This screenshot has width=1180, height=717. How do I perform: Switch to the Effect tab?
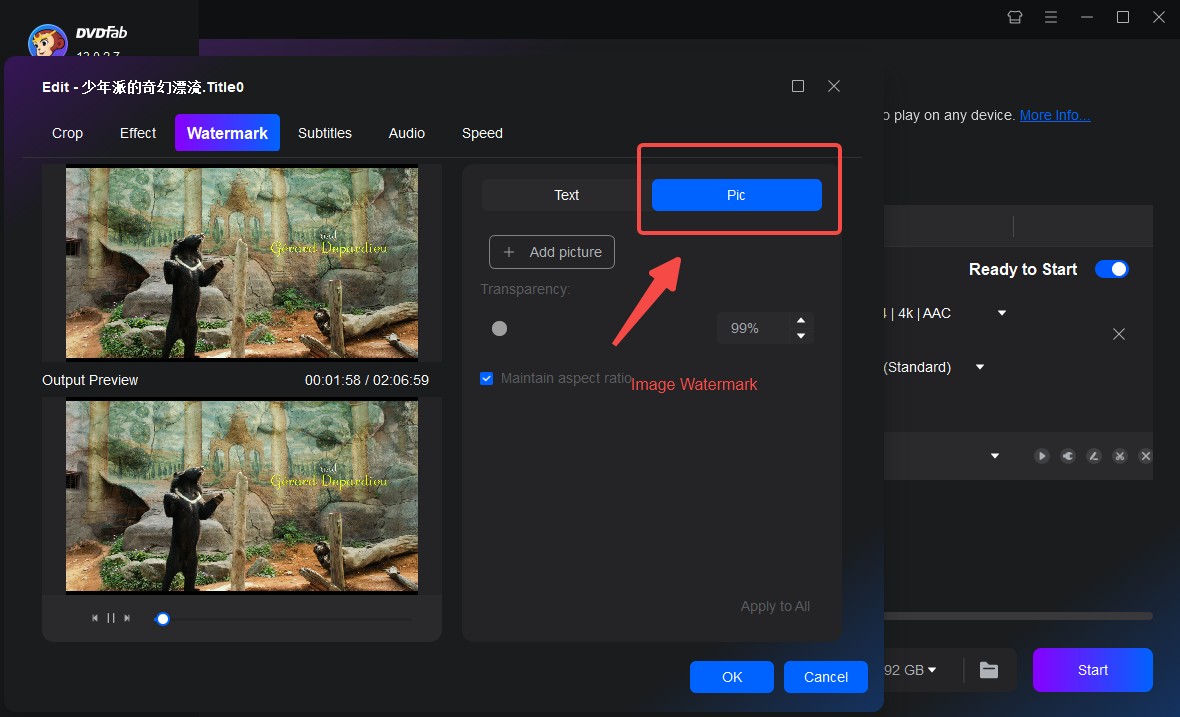(138, 133)
